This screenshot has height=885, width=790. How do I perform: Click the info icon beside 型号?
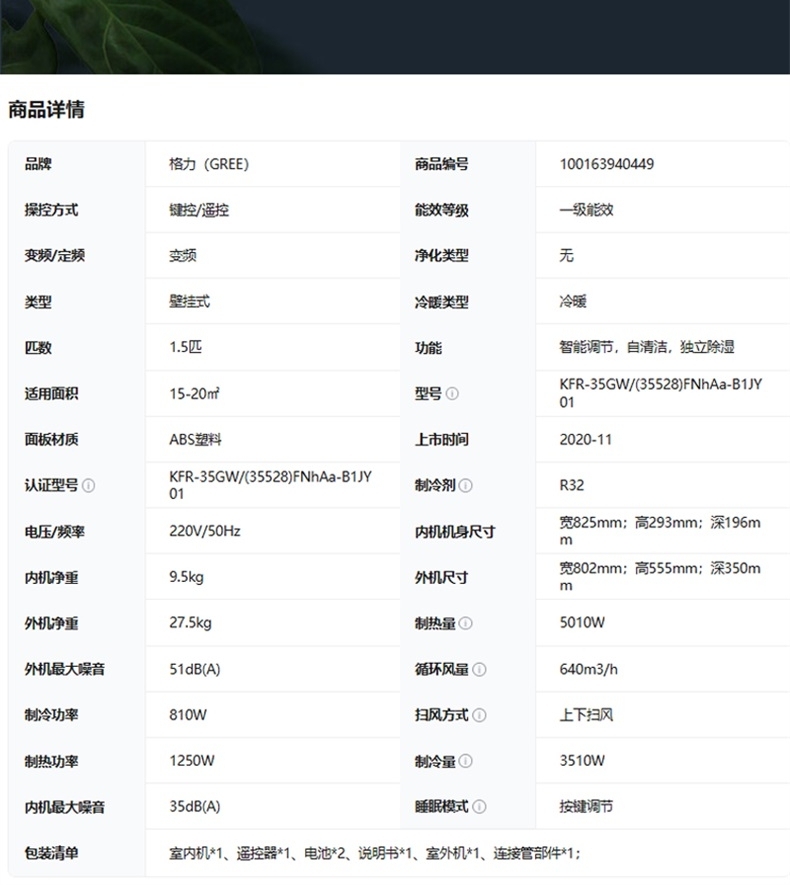point(452,394)
